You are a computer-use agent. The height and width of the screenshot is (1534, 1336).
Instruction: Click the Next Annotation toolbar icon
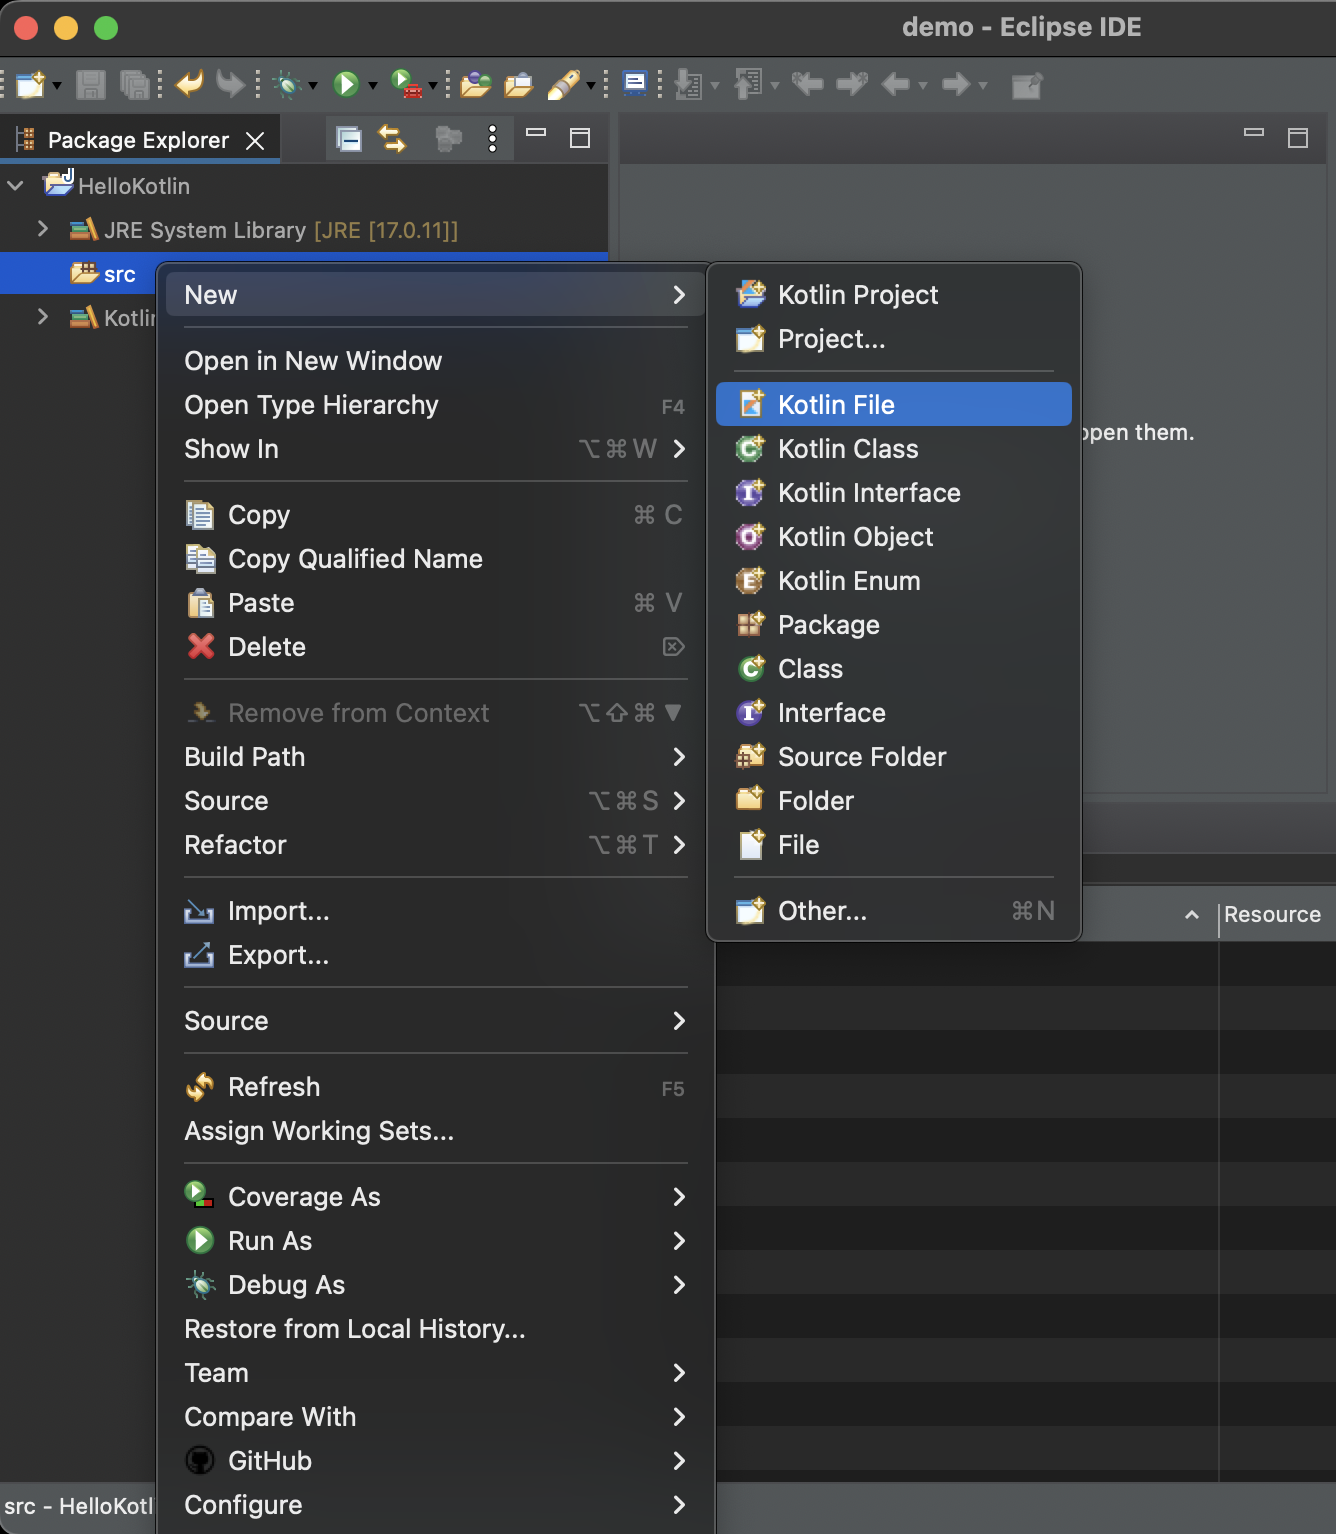point(688,85)
